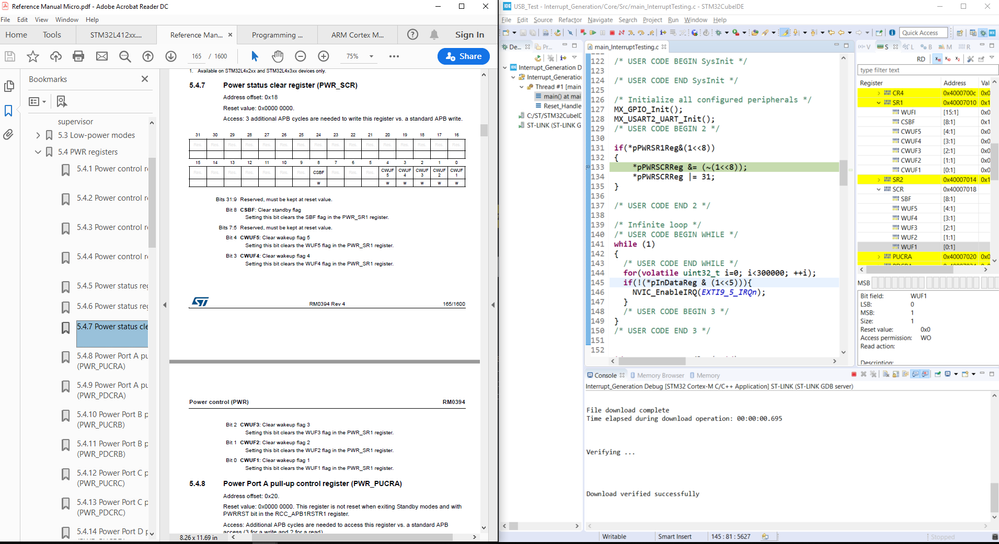Screen dimensions: 999x544
Task: Open the three-dot more tools menu
Action: [394, 57]
